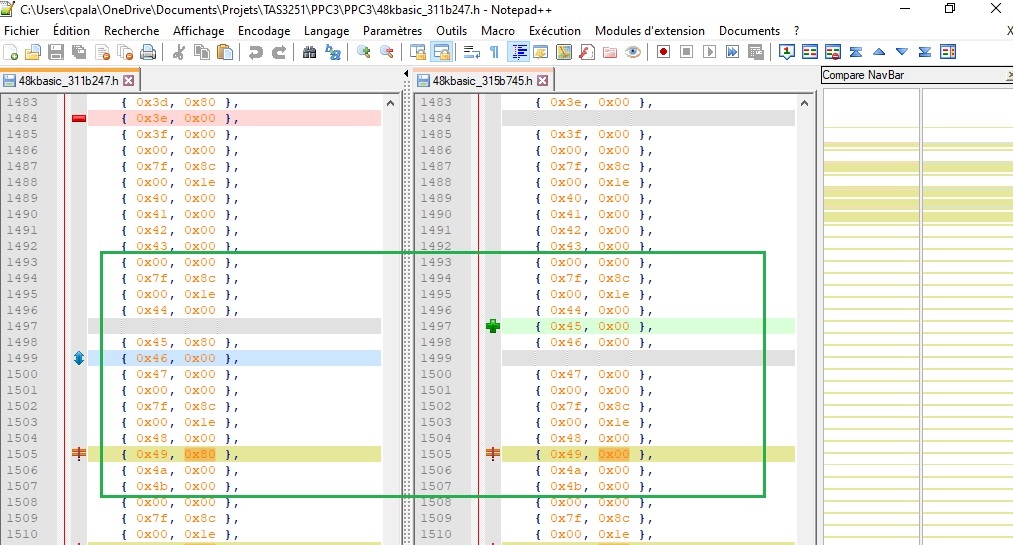This screenshot has height=545, width=1013.
Task: Open the Recherche menu
Action: (131, 31)
